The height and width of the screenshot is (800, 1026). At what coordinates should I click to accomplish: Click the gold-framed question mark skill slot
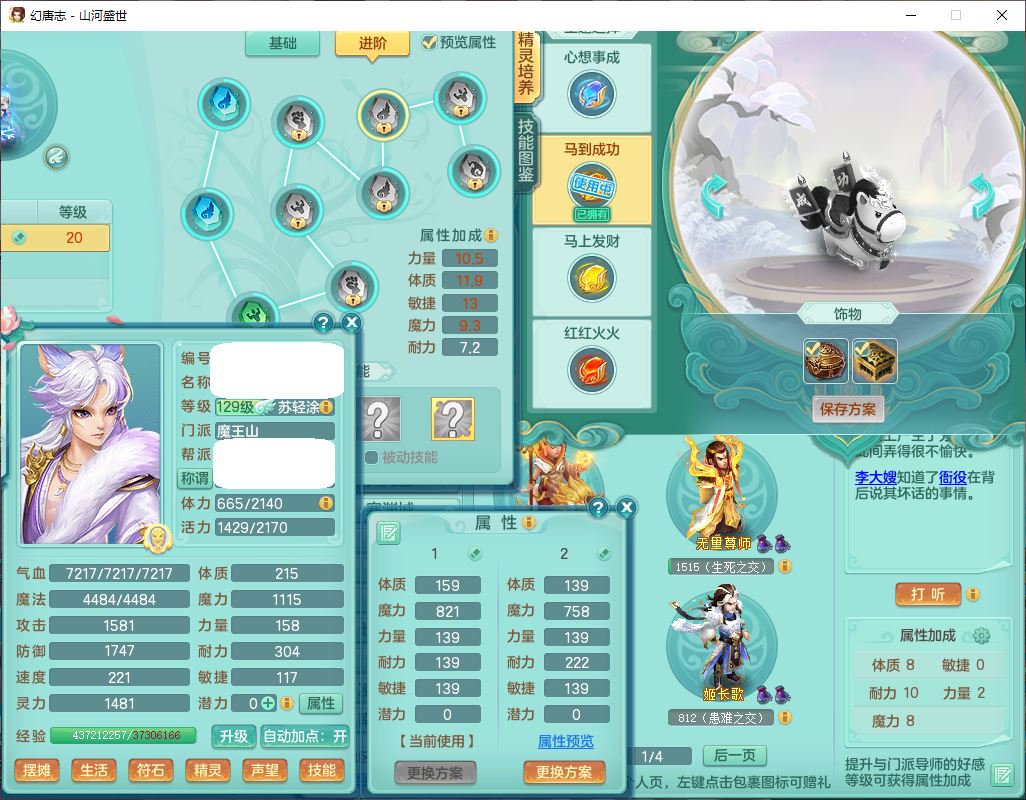[453, 419]
